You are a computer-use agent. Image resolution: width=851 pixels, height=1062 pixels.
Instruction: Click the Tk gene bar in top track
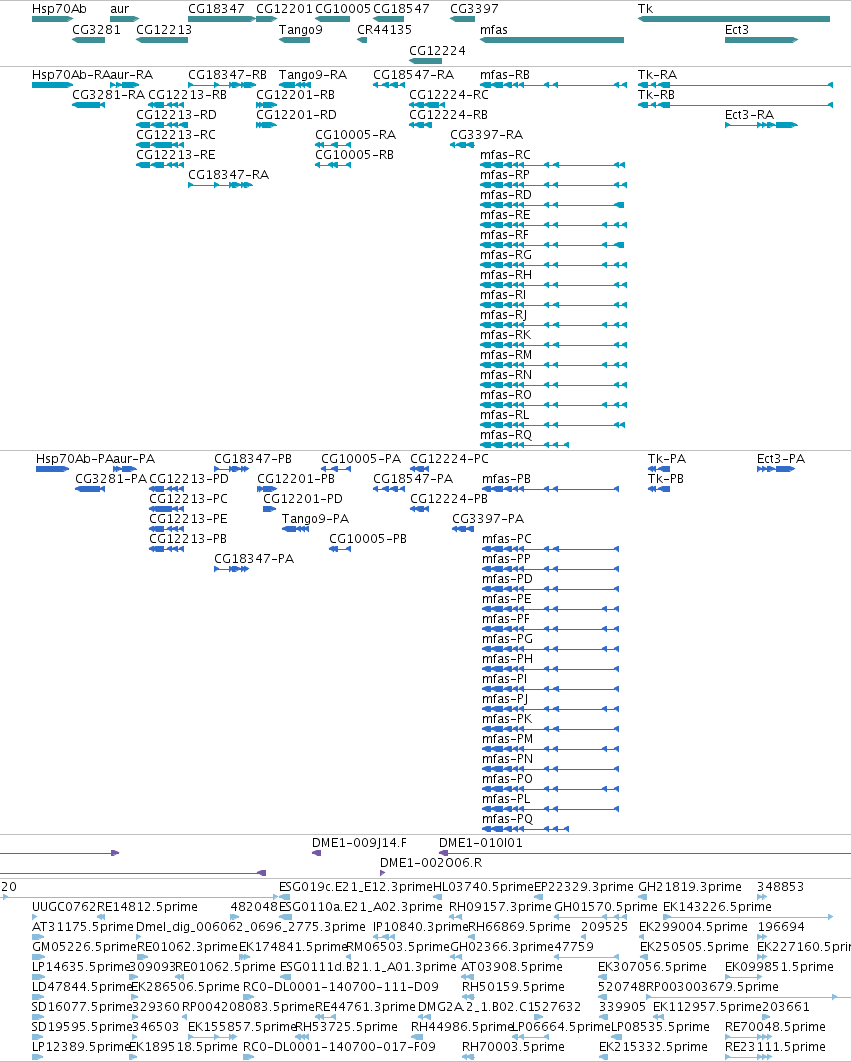(734, 19)
